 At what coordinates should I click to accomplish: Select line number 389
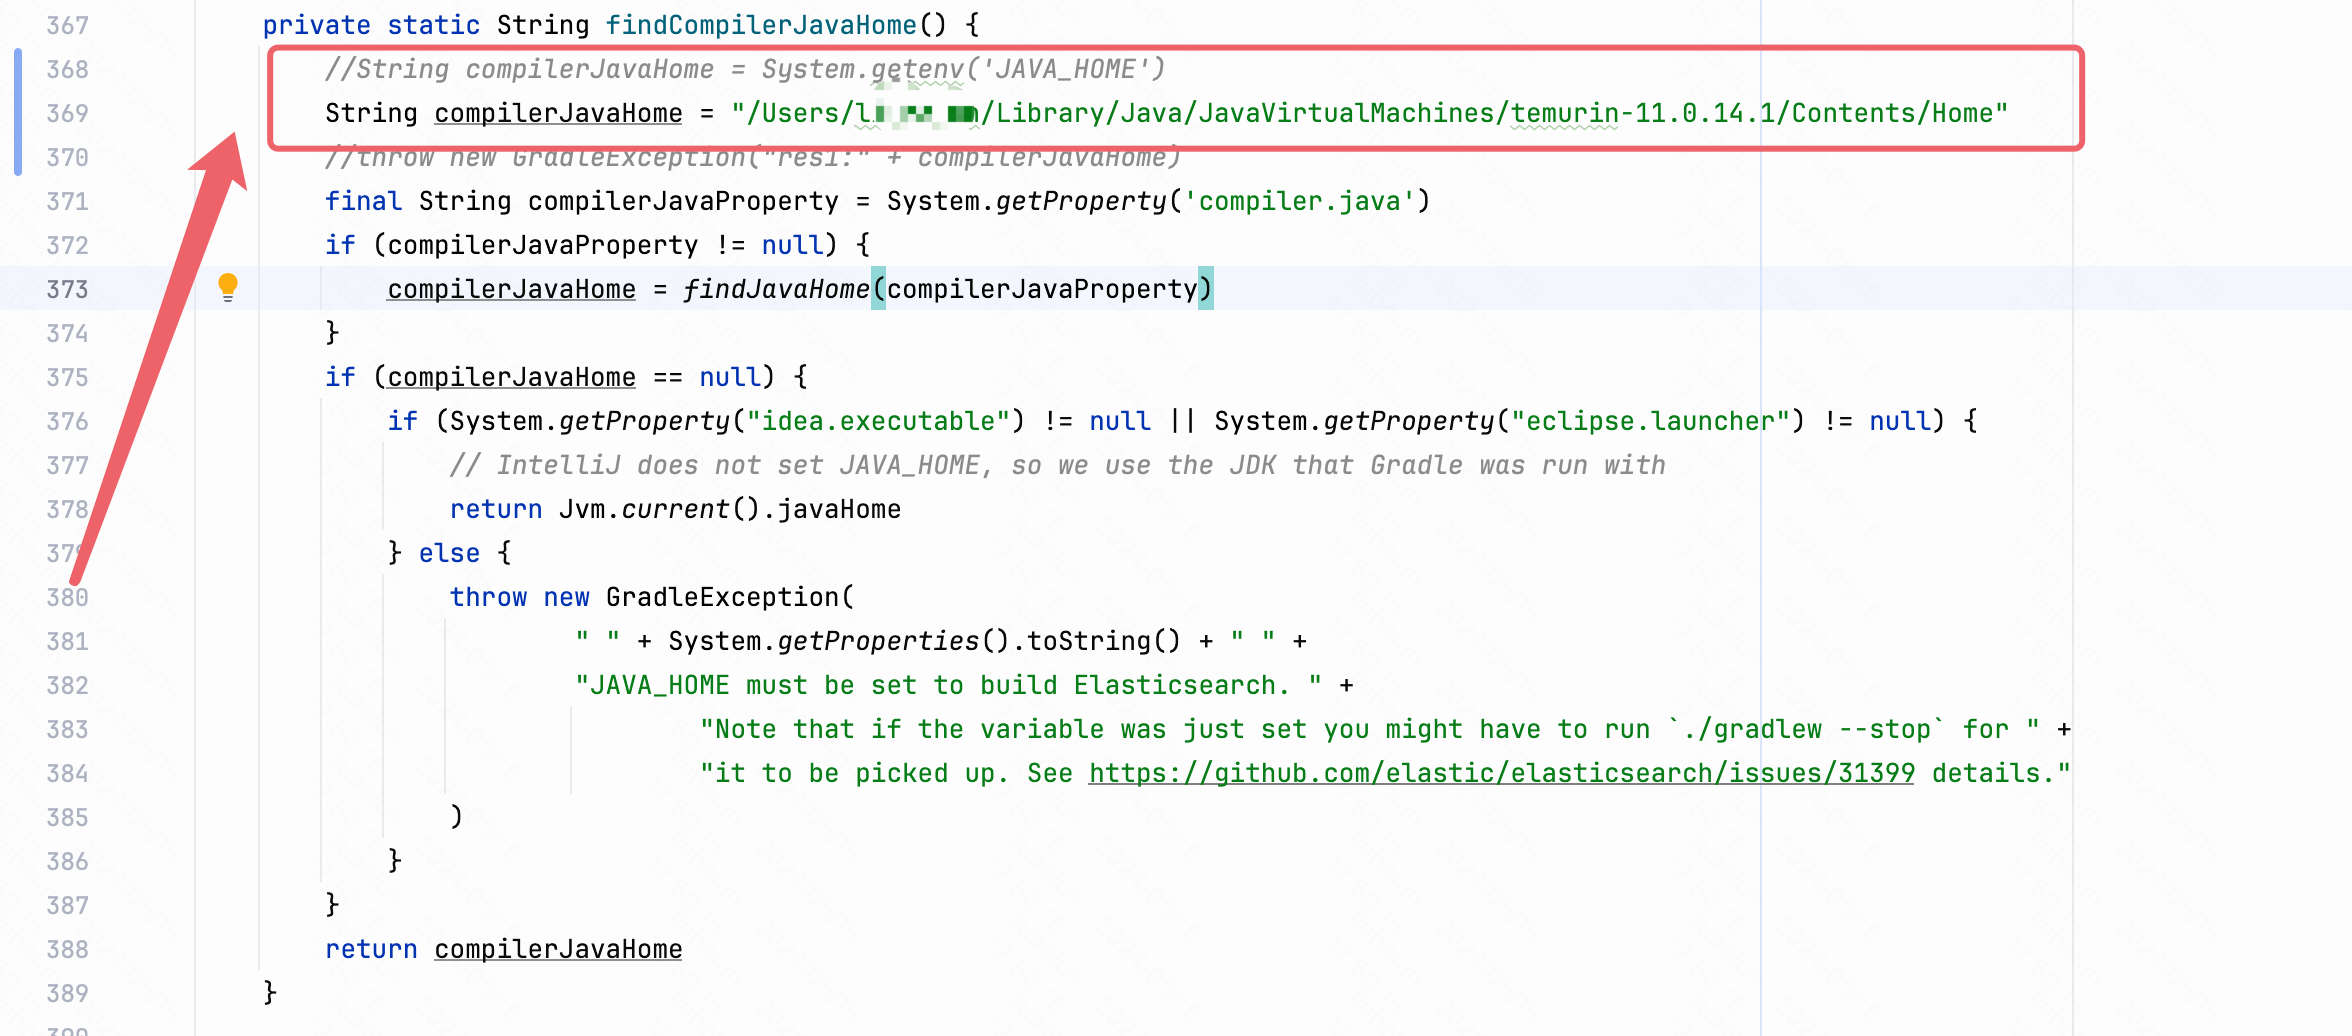(x=65, y=992)
